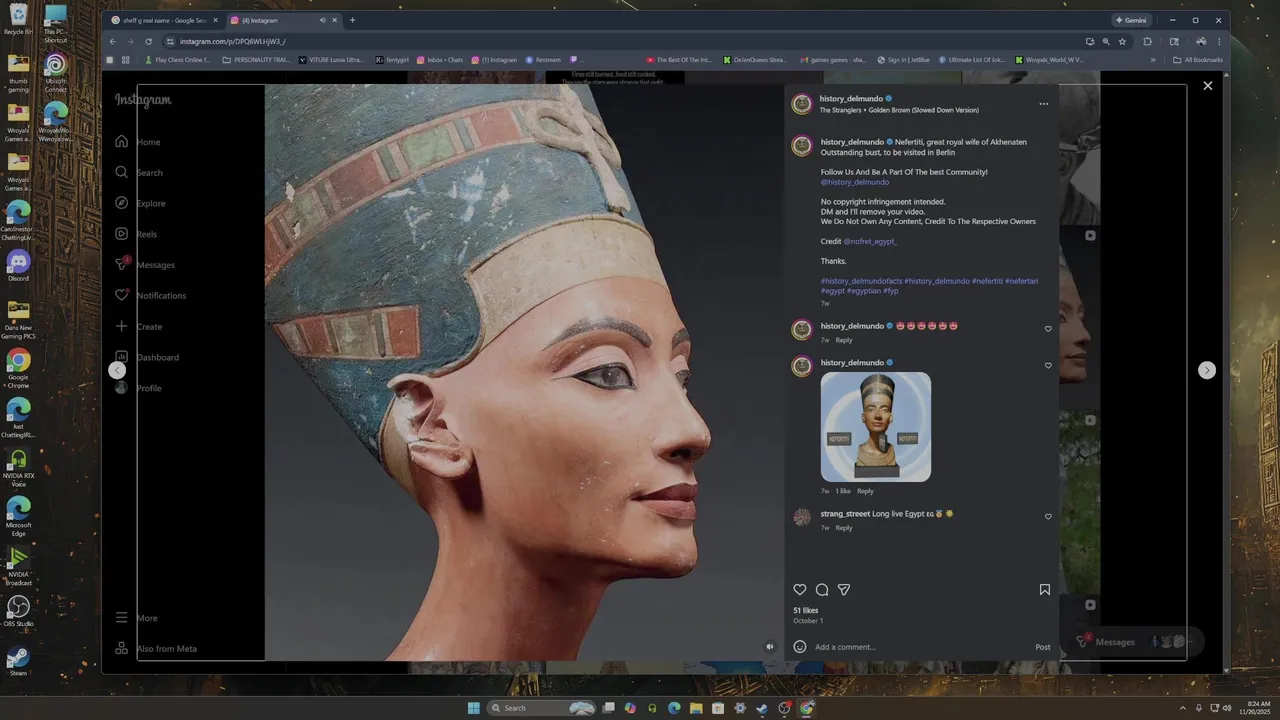
Task: Open post options three-dot menu
Action: [1044, 104]
